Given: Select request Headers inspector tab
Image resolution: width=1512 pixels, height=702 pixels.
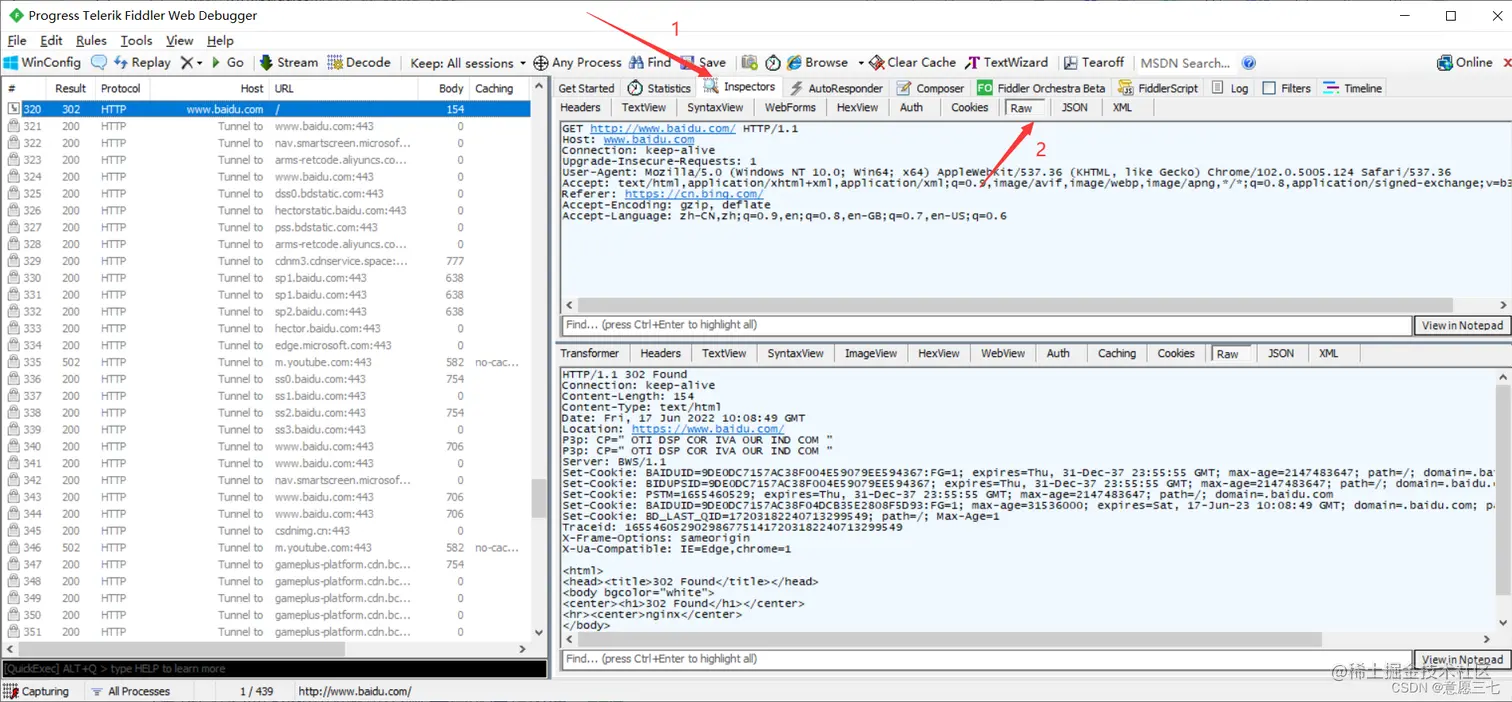Looking at the screenshot, I should pos(581,107).
